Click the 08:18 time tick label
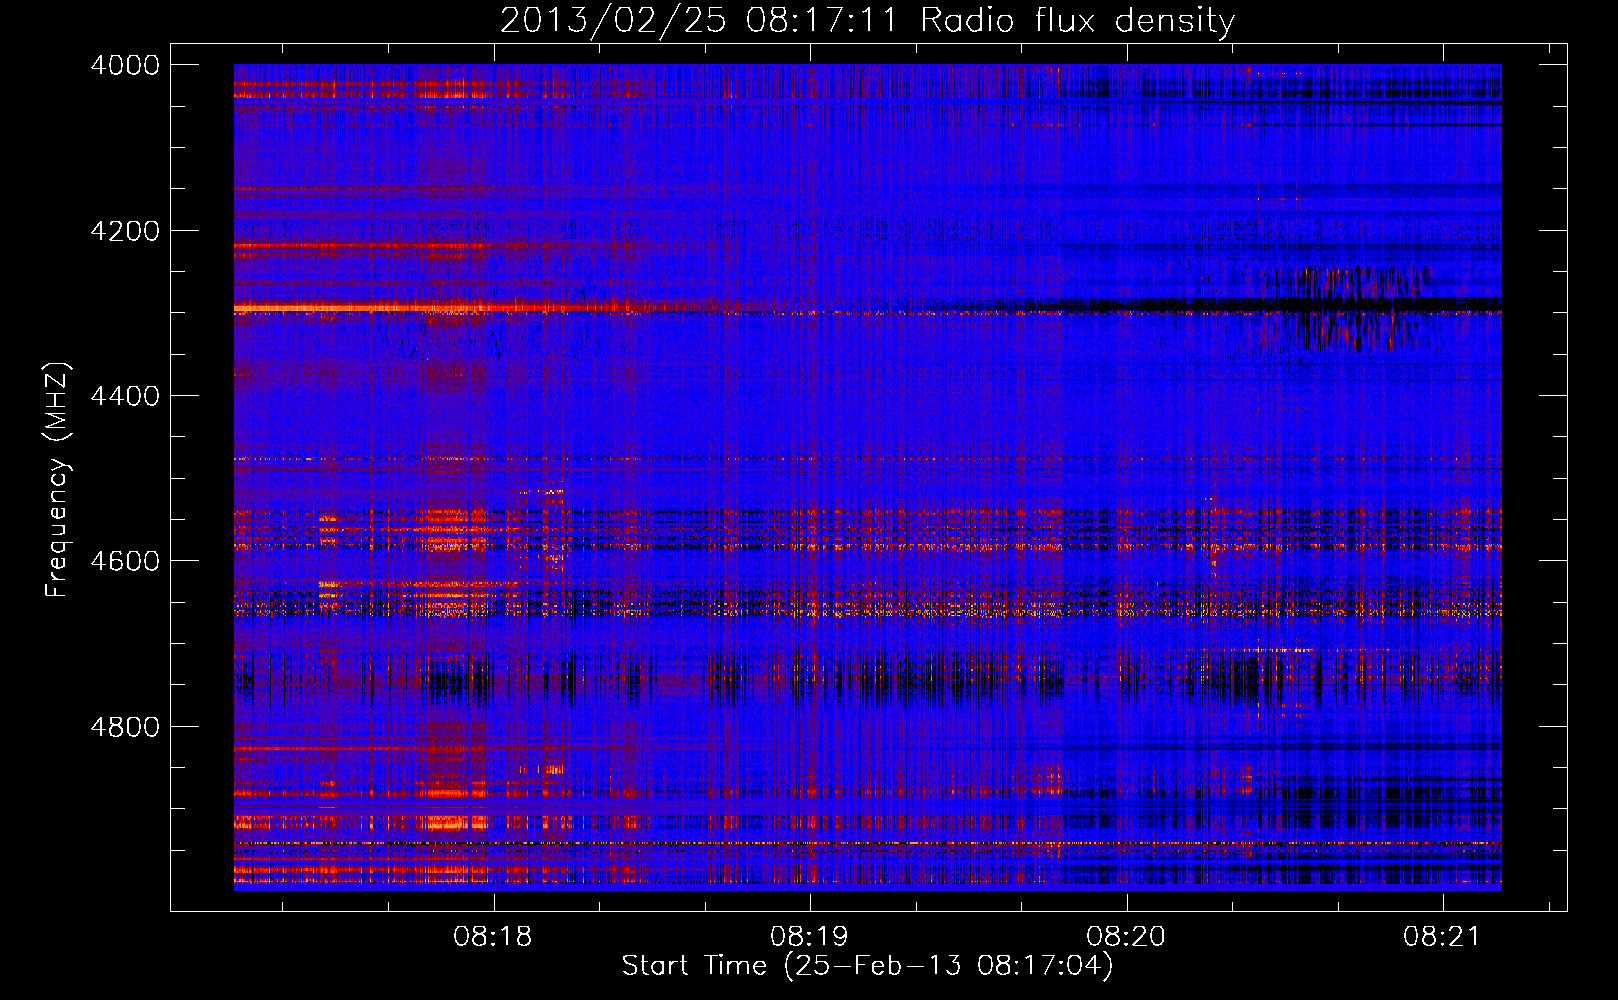Screen dimensions: 1618x1000 click(493, 936)
